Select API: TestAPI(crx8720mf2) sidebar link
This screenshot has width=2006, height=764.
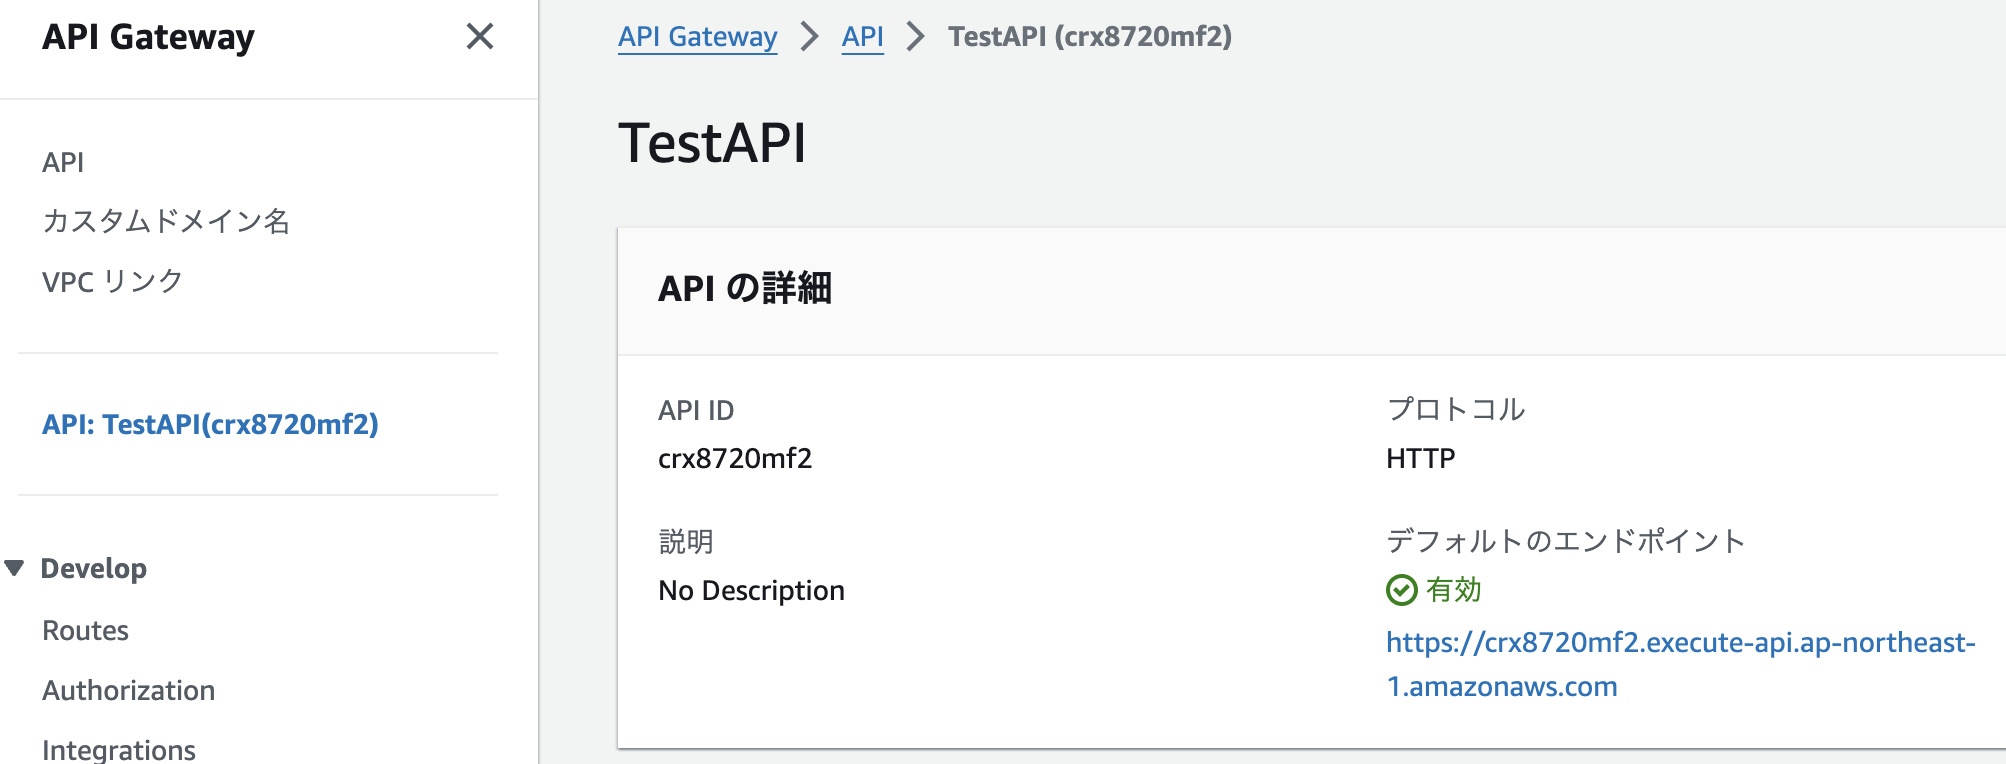point(210,424)
